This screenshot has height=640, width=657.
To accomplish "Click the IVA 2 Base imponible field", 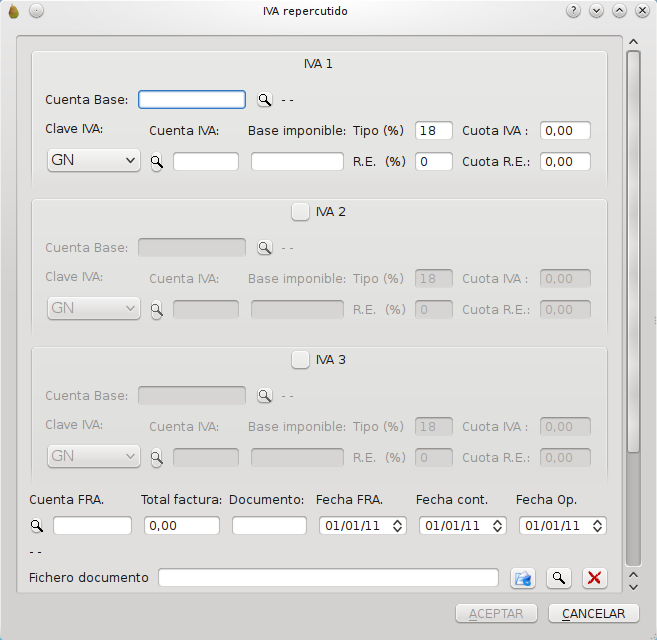I will (x=297, y=310).
